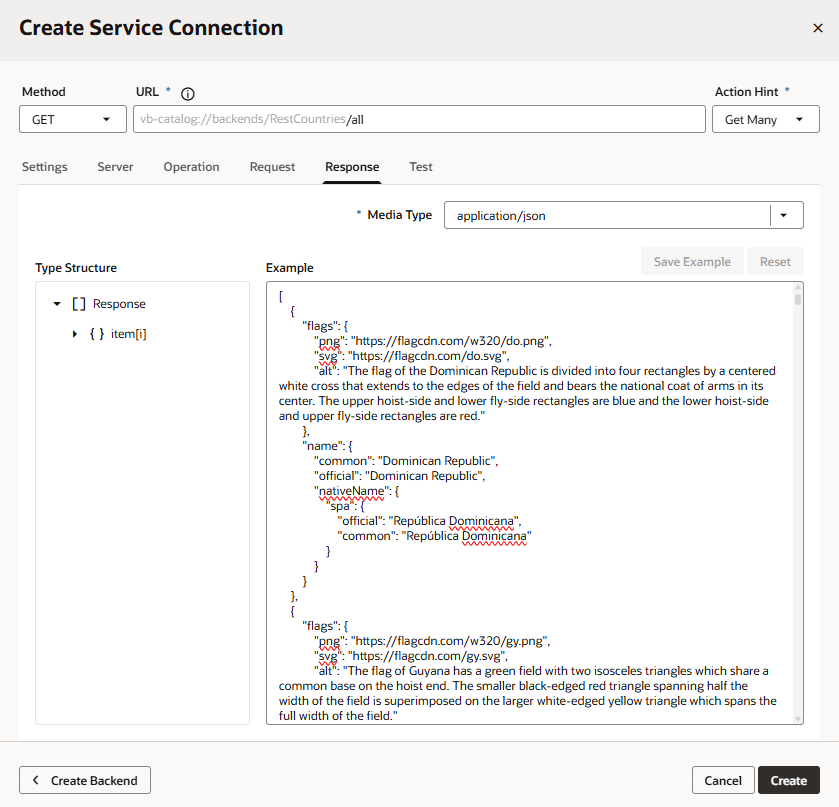Click the "https://flagcdn.com/gy.svg" text

click(x=427, y=656)
